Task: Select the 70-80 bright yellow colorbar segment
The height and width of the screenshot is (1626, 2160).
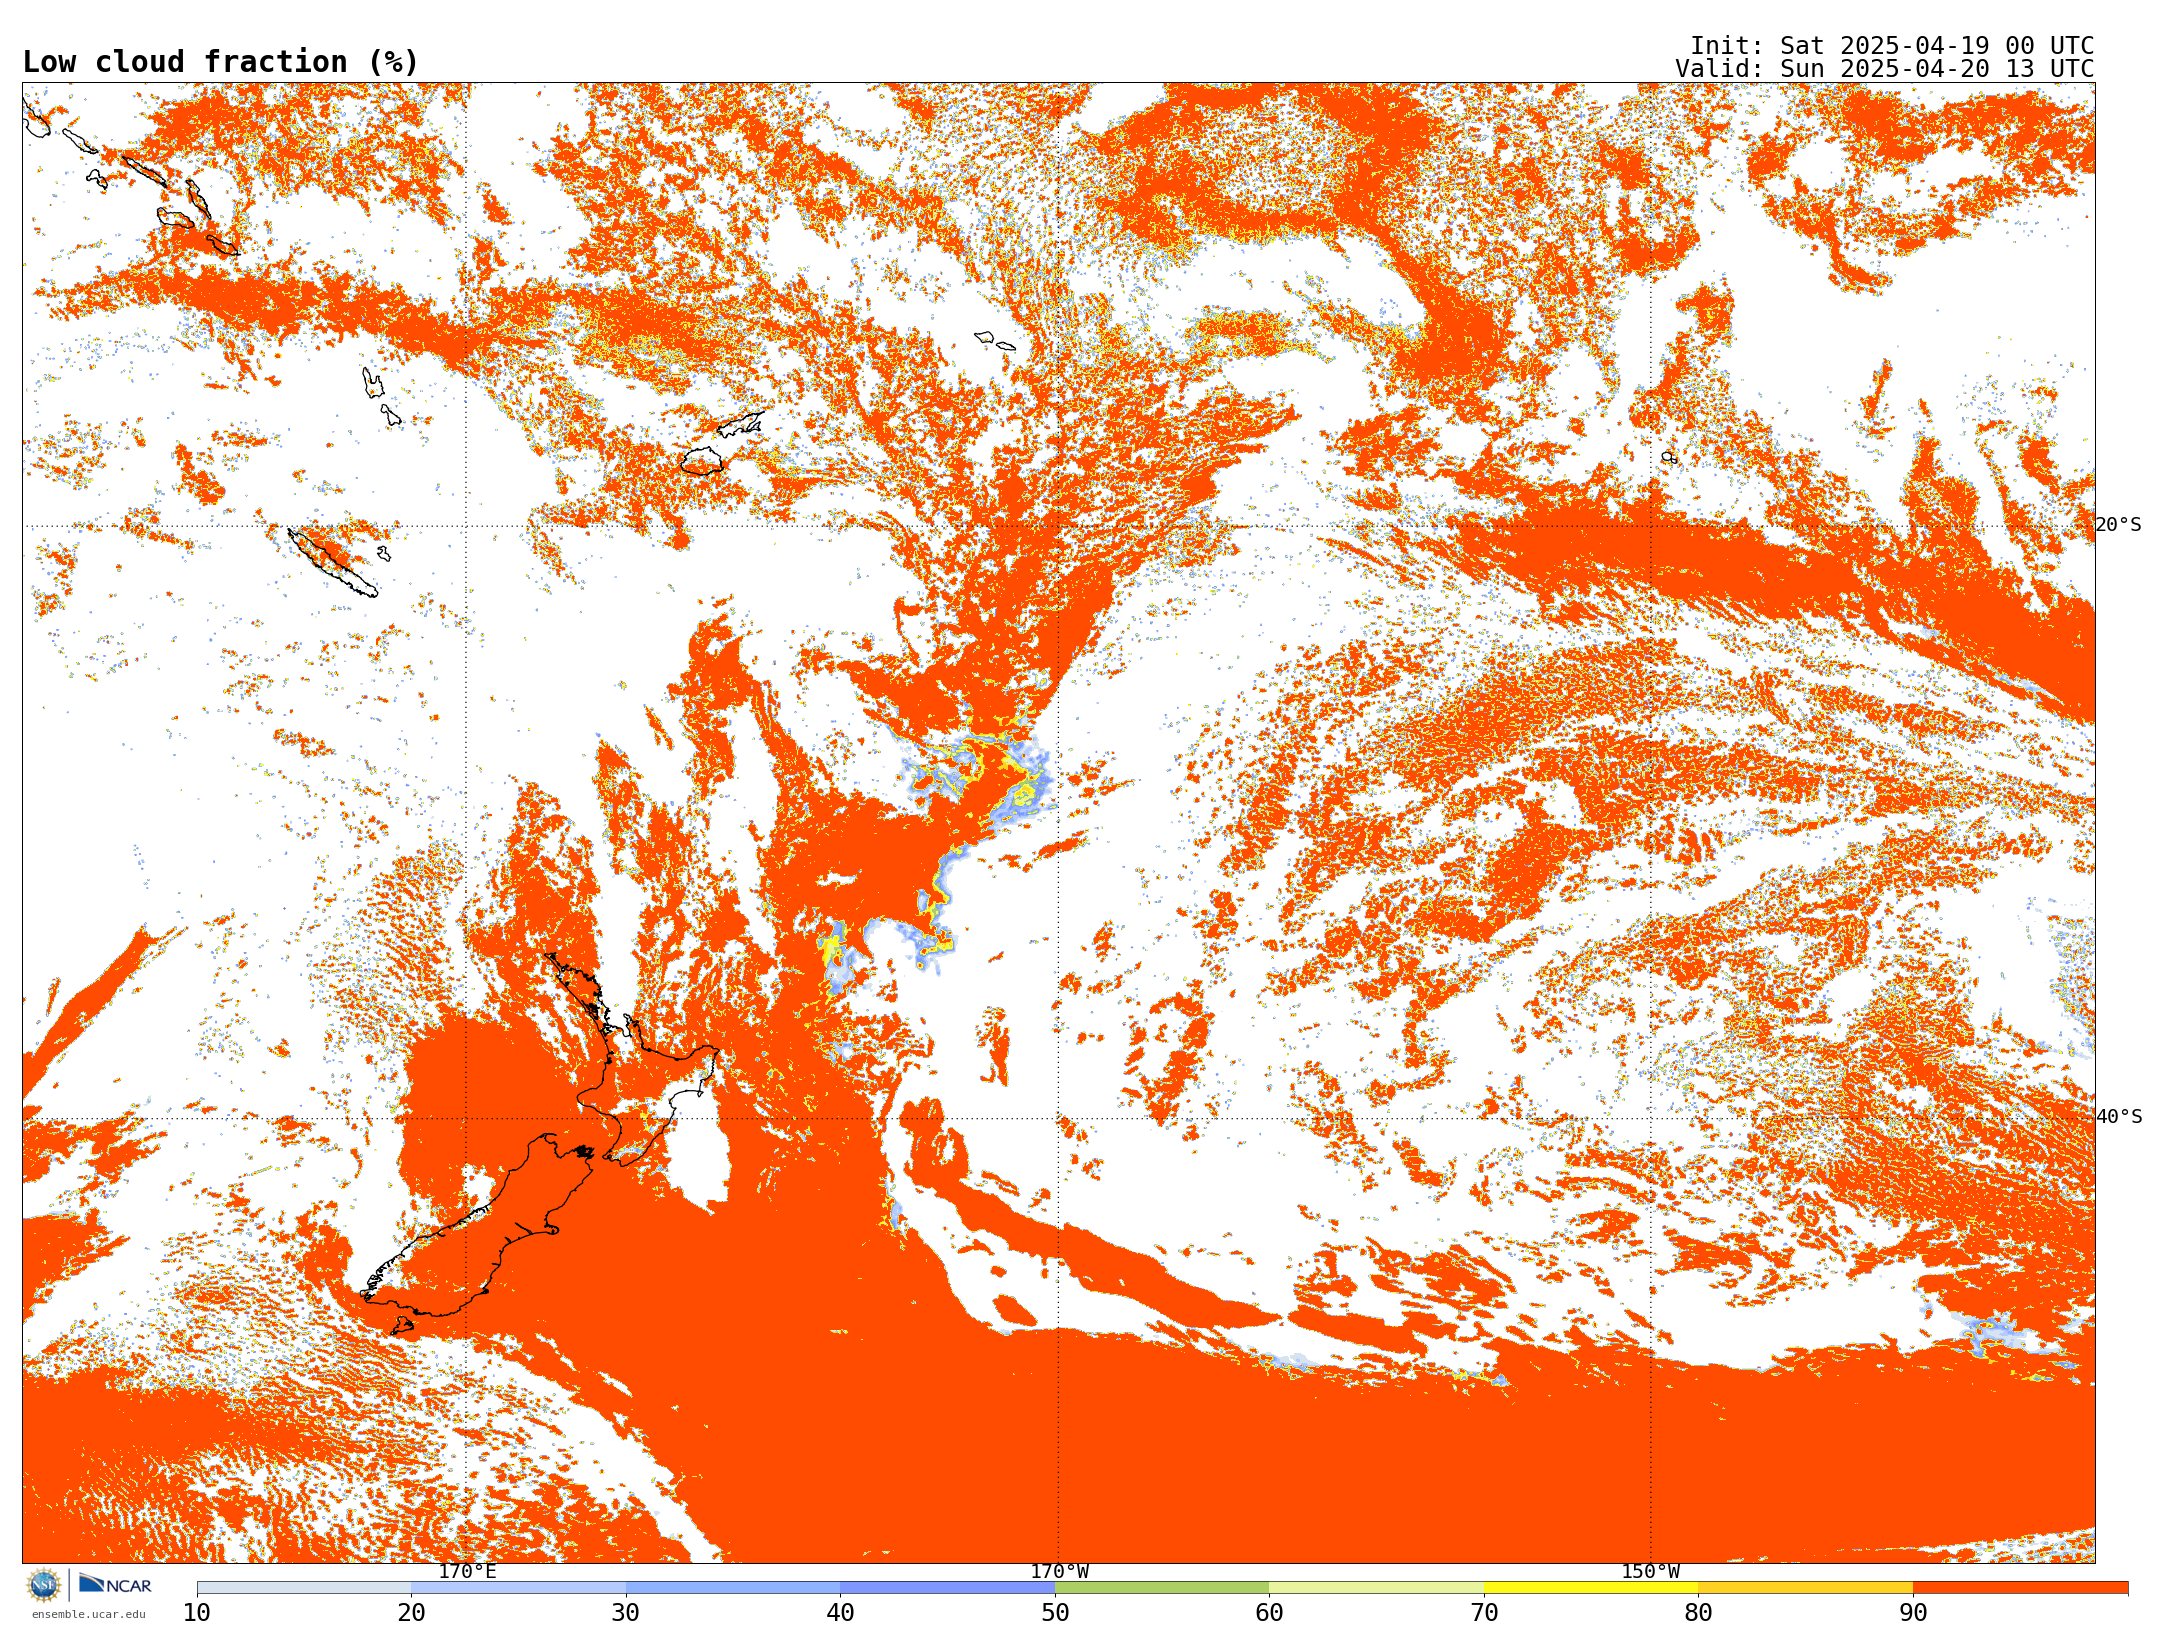Action: tap(1591, 1588)
